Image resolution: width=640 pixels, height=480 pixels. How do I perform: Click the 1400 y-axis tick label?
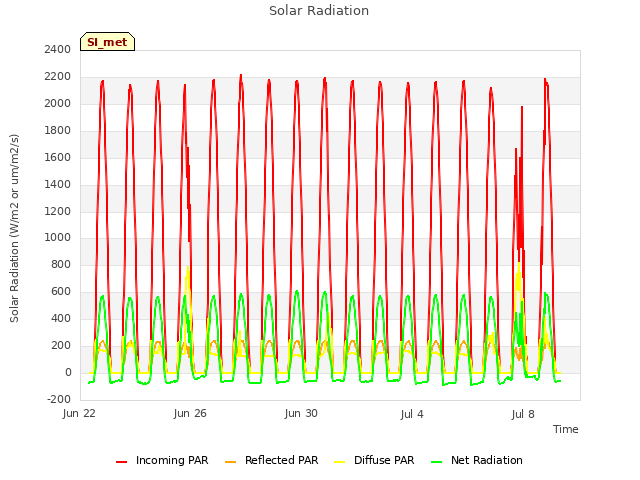[x=58, y=184]
